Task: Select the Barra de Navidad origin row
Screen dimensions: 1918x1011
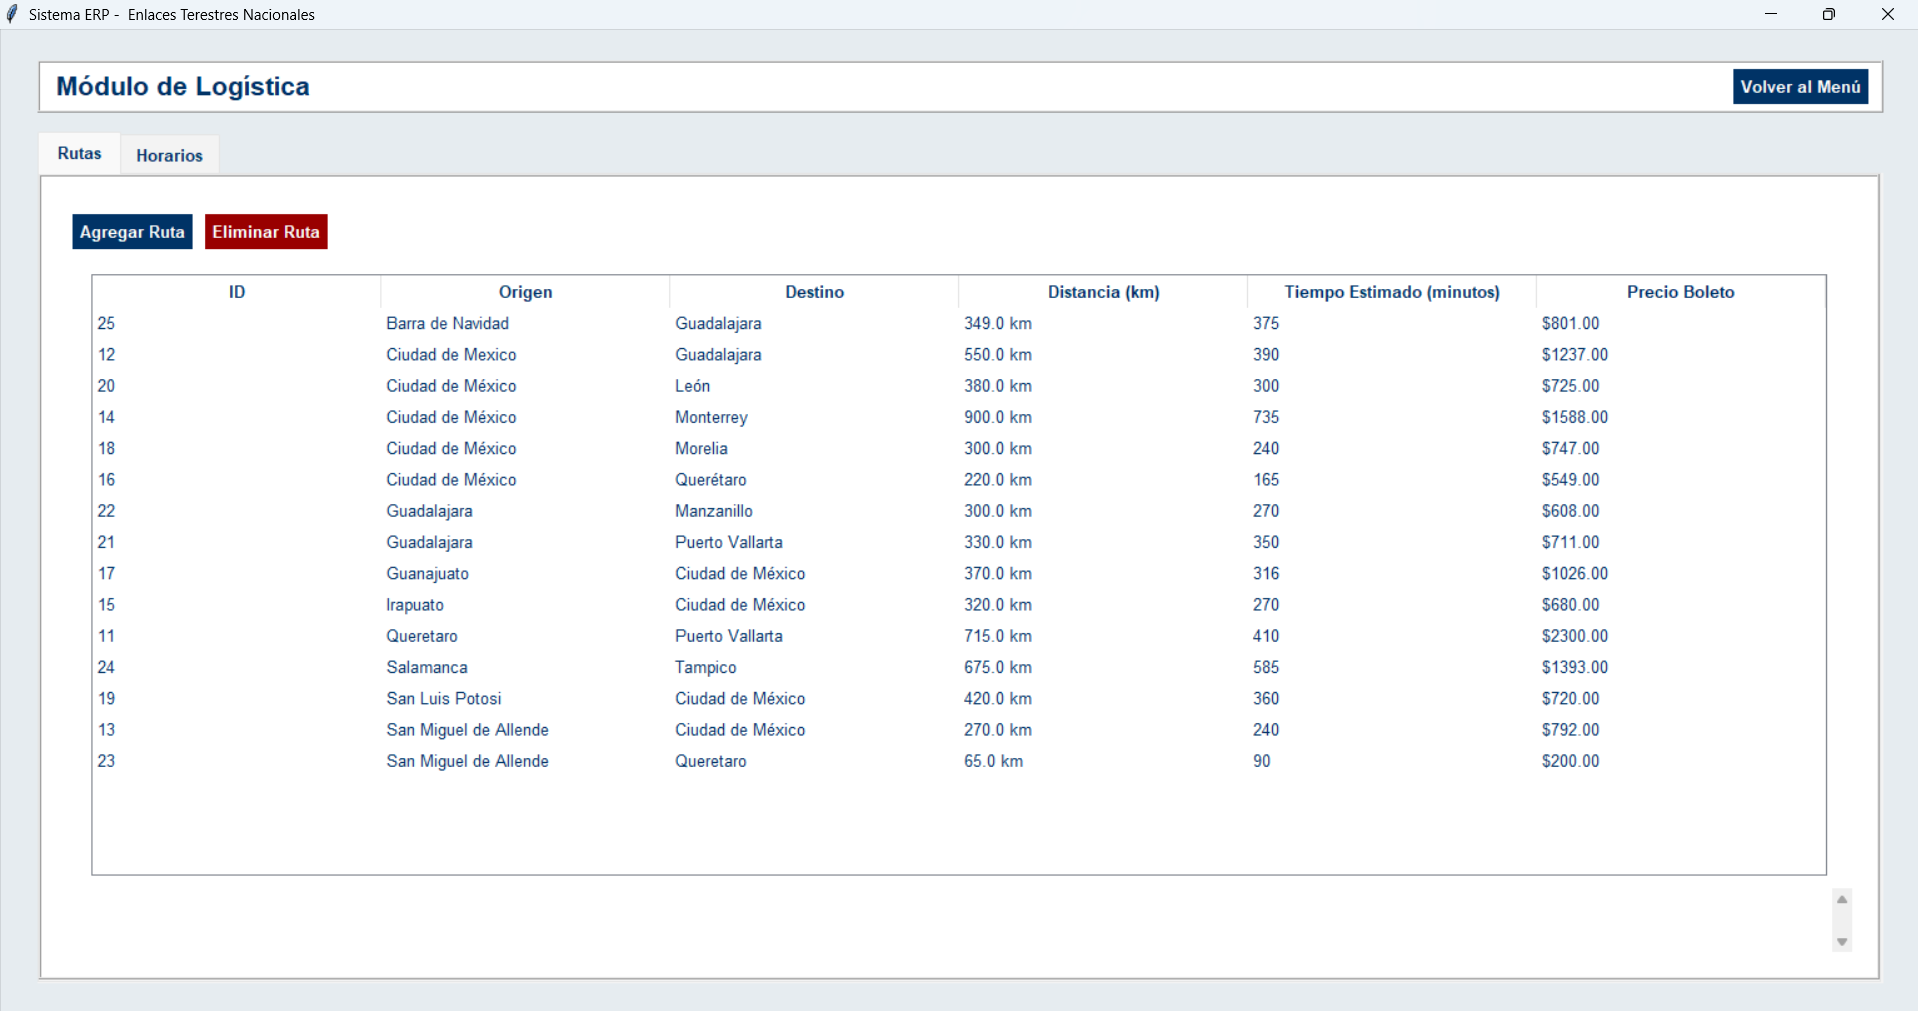Action: (x=959, y=324)
